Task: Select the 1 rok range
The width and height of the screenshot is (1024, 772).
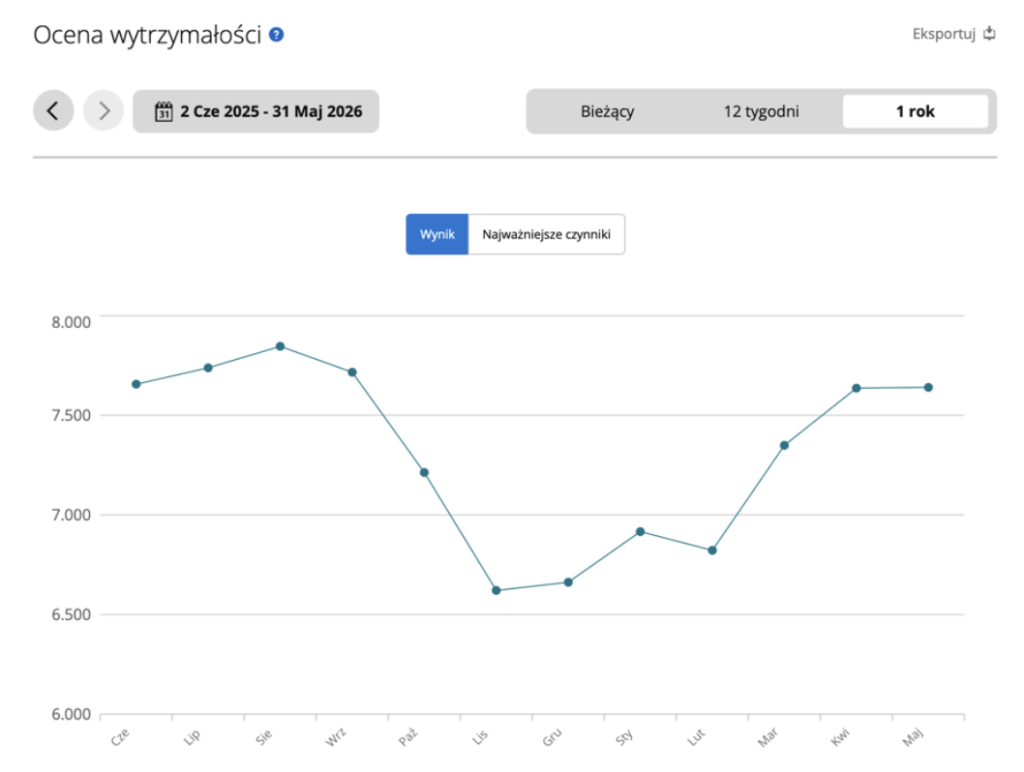Action: (915, 112)
